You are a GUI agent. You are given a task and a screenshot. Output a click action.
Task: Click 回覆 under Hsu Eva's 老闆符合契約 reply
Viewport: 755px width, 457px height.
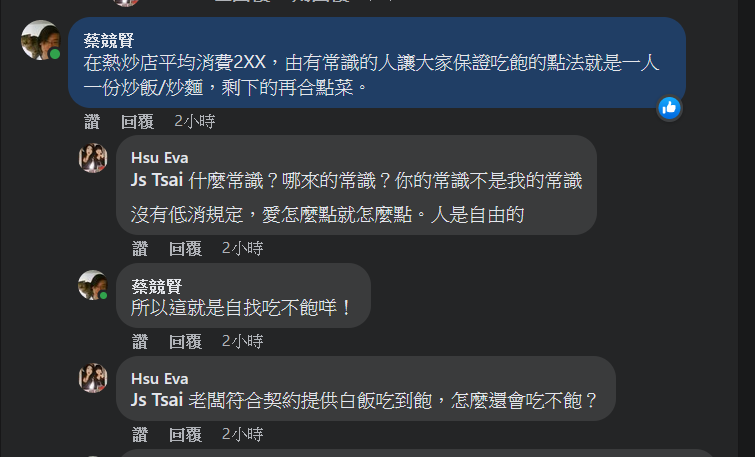pyautogui.click(x=185, y=434)
